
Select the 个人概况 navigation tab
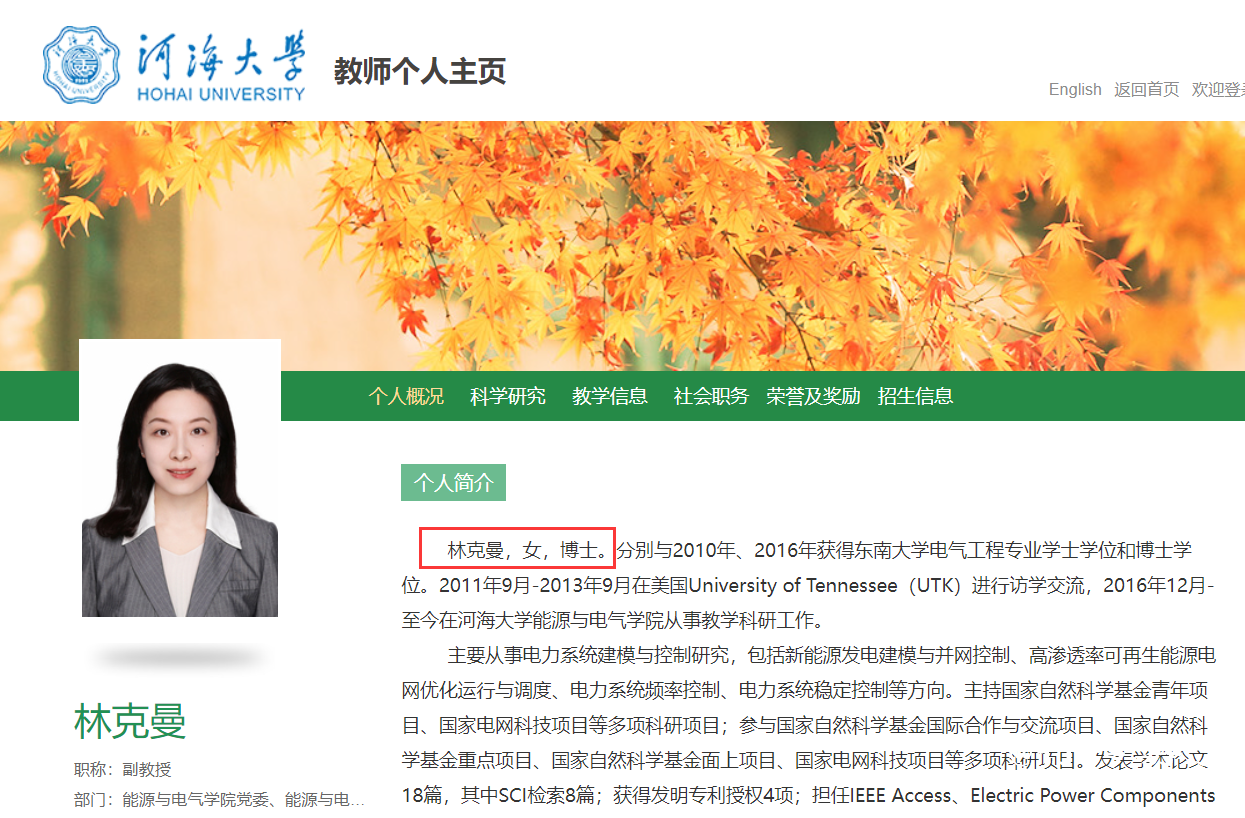point(406,396)
